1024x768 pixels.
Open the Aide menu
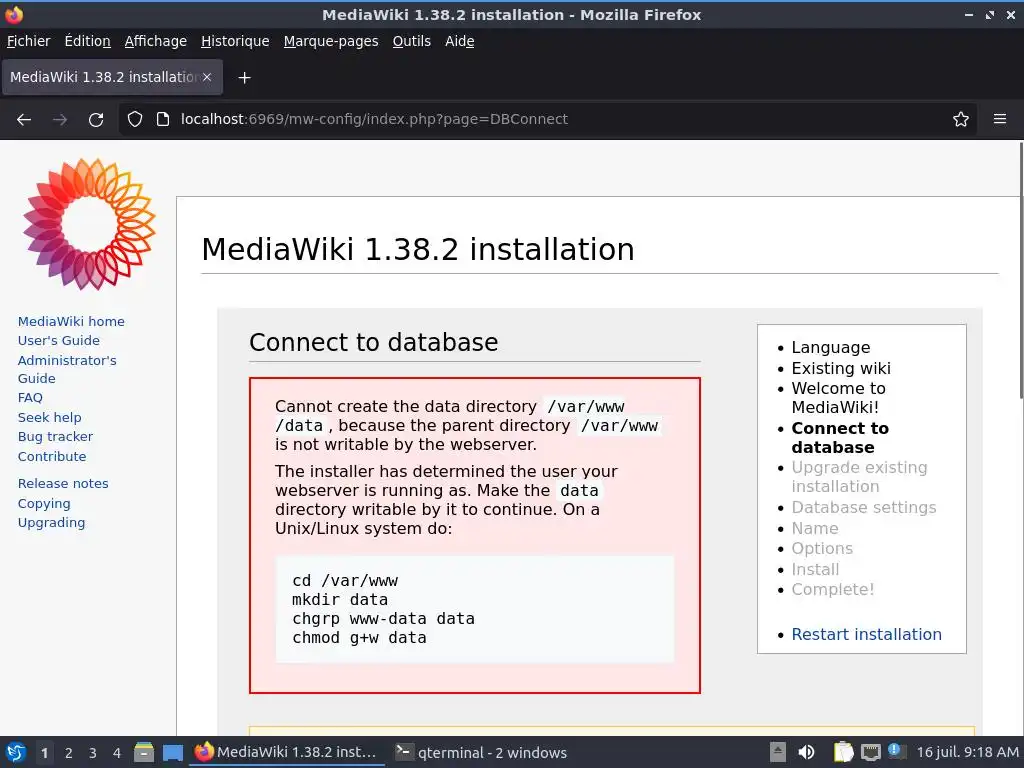click(460, 41)
